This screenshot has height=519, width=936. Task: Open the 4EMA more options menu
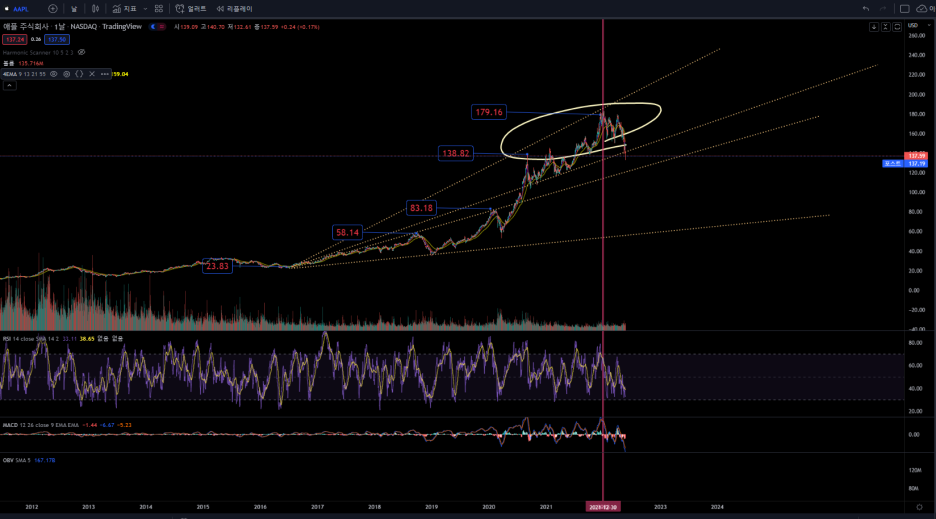click(104, 74)
